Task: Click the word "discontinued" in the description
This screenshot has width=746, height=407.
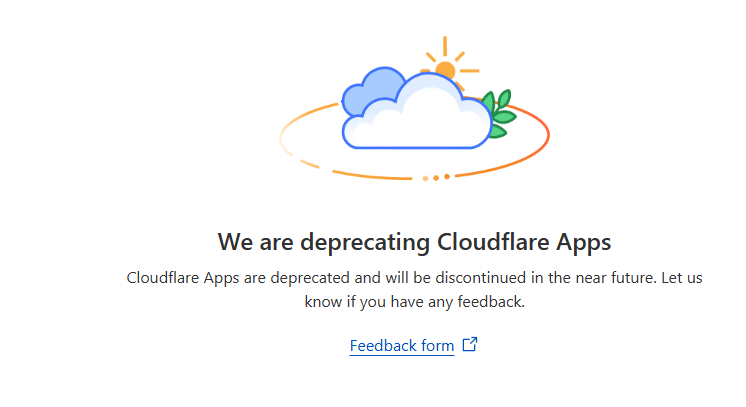Action: point(415,277)
